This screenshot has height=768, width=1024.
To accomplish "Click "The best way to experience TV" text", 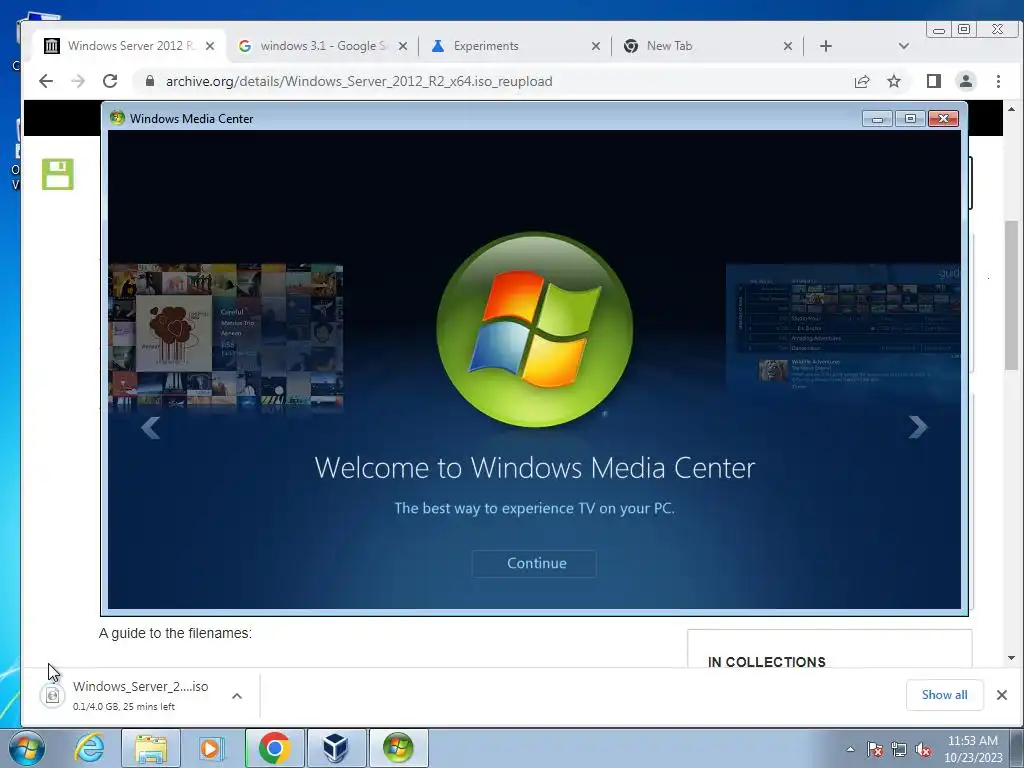I will click(x=534, y=508).
